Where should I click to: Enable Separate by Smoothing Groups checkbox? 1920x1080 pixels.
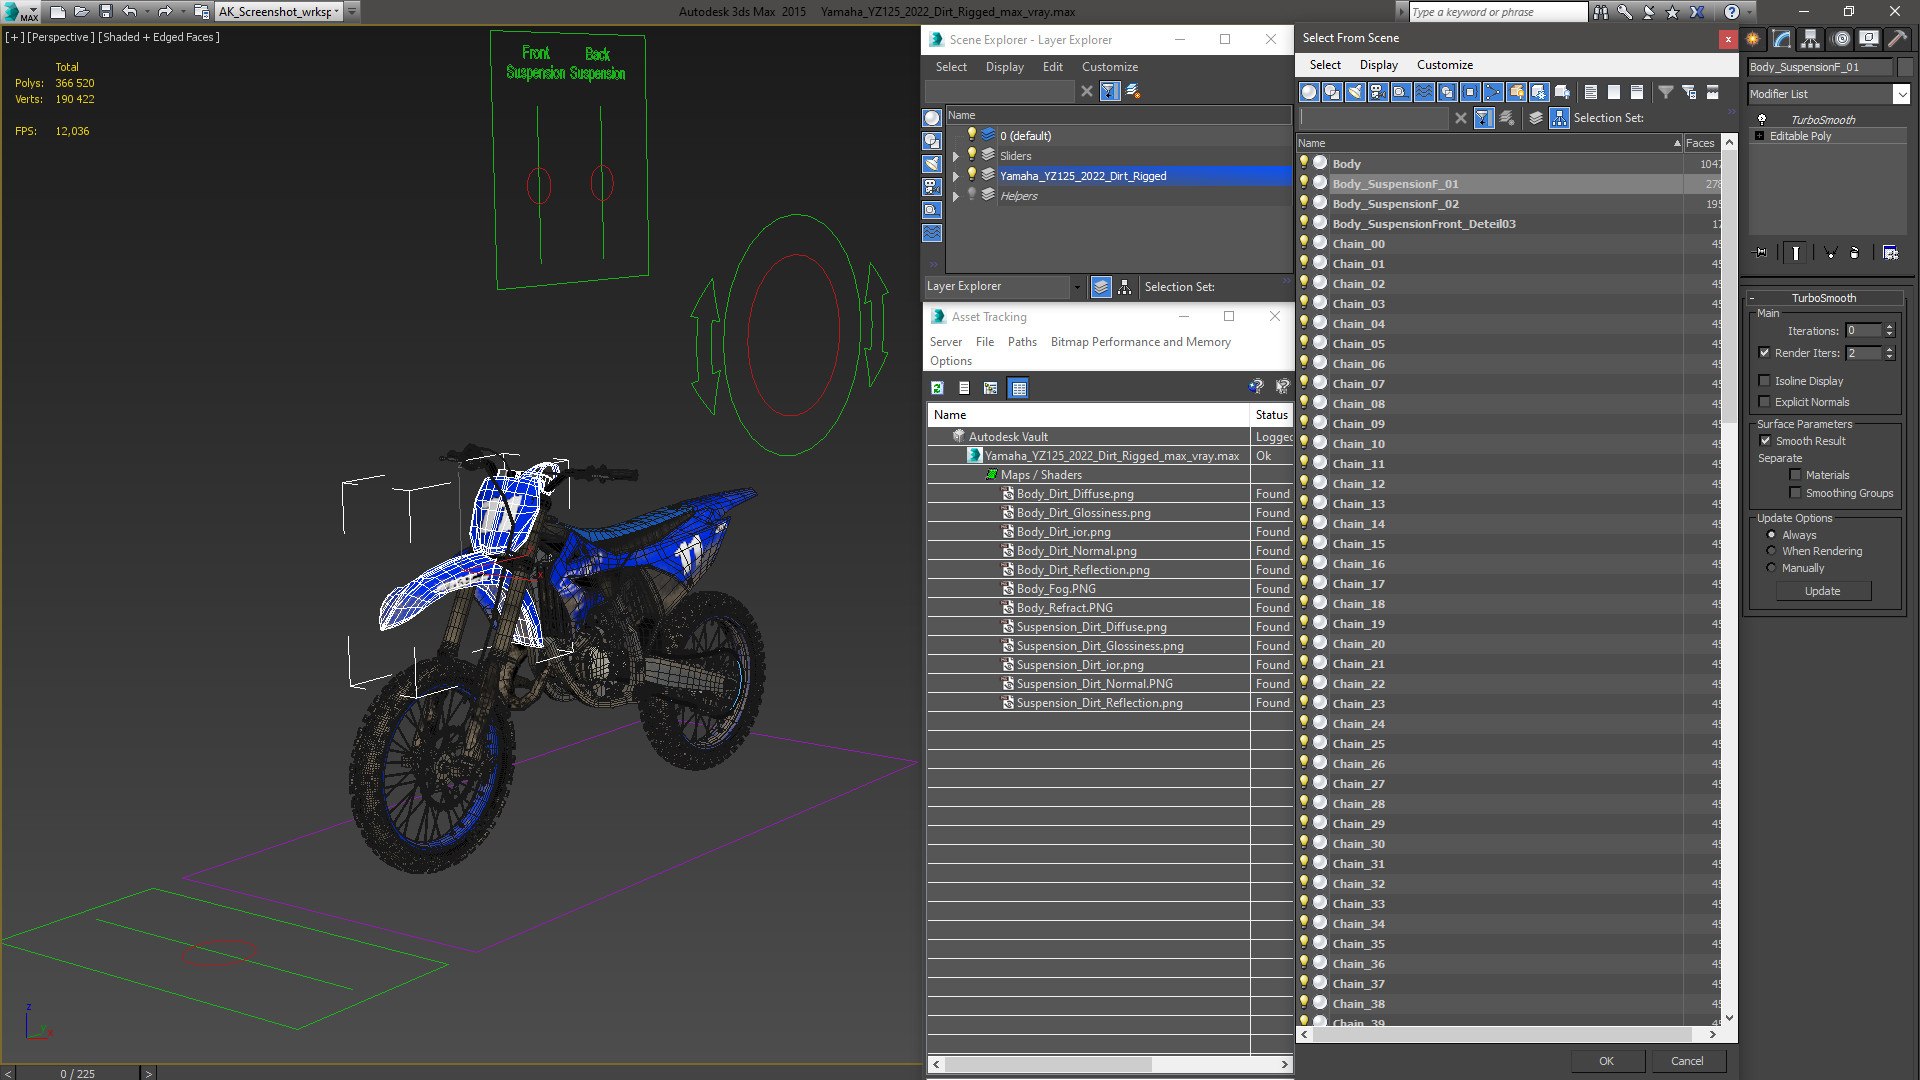pos(1795,493)
